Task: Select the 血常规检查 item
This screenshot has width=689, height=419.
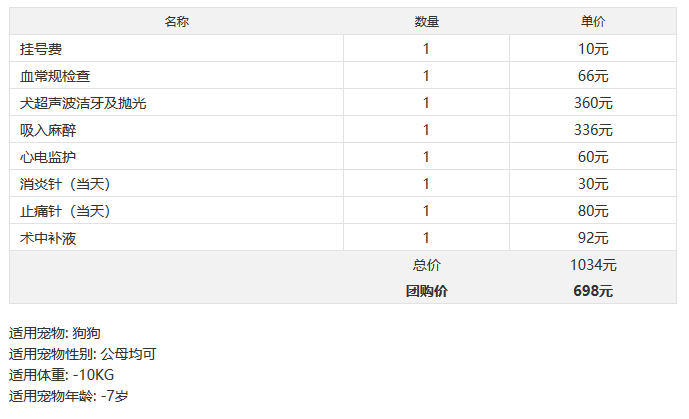Action: coord(55,76)
